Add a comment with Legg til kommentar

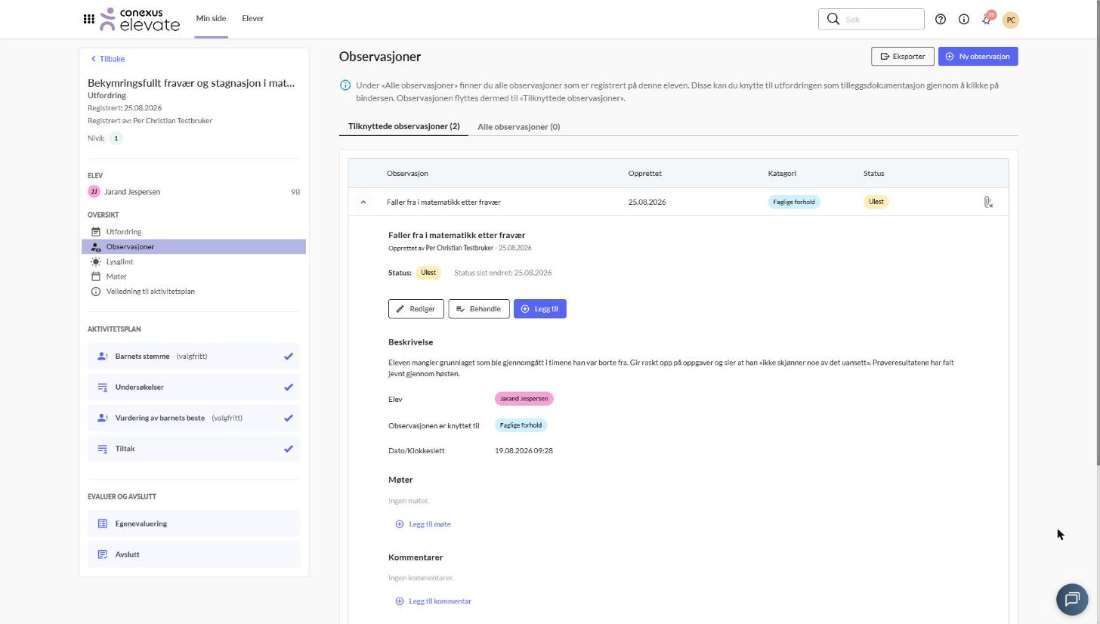(x=433, y=602)
